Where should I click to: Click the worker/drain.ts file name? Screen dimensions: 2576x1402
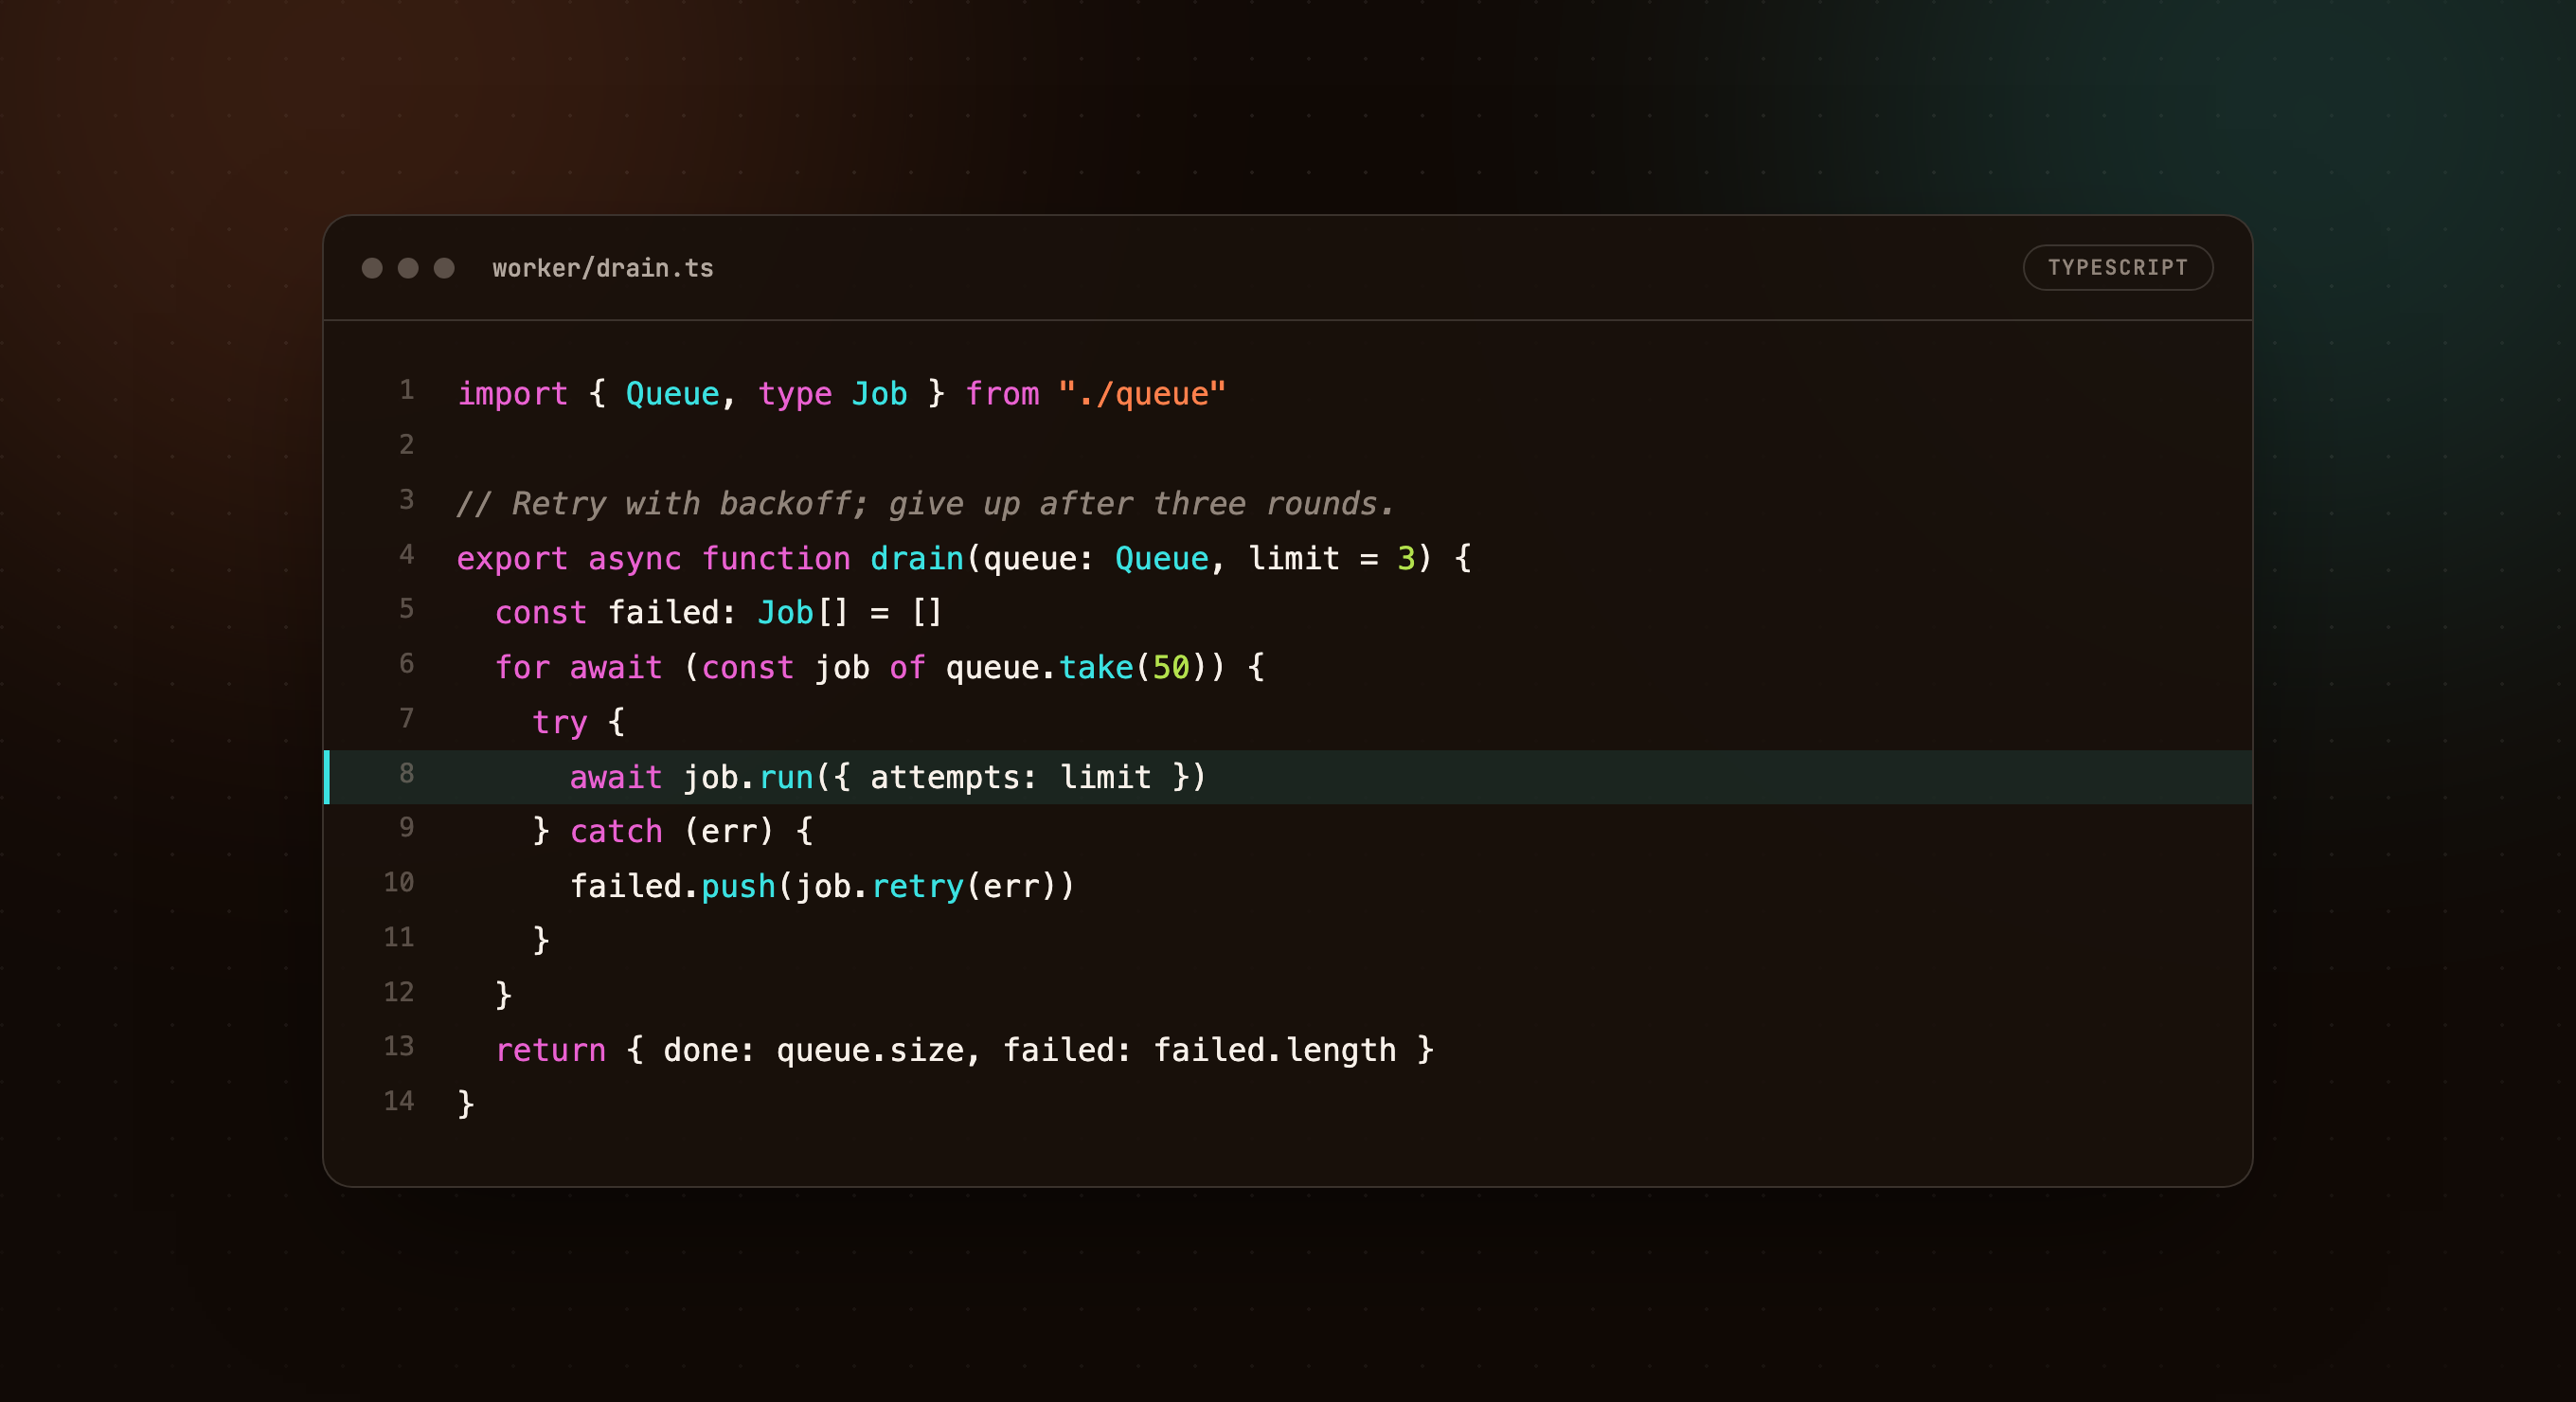603,268
